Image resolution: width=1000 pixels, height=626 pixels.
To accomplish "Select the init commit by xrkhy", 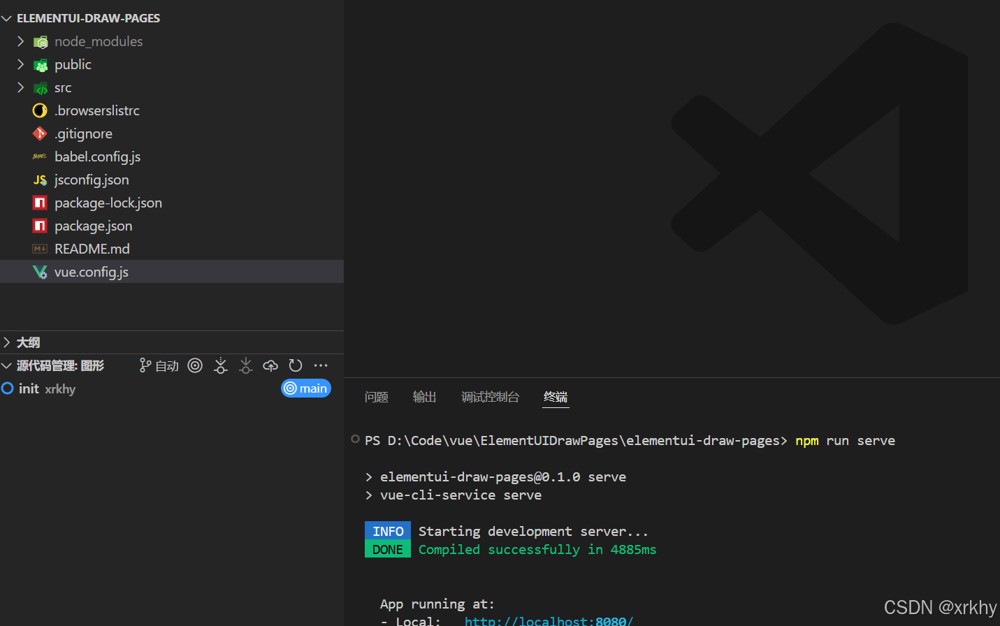I will [172, 388].
